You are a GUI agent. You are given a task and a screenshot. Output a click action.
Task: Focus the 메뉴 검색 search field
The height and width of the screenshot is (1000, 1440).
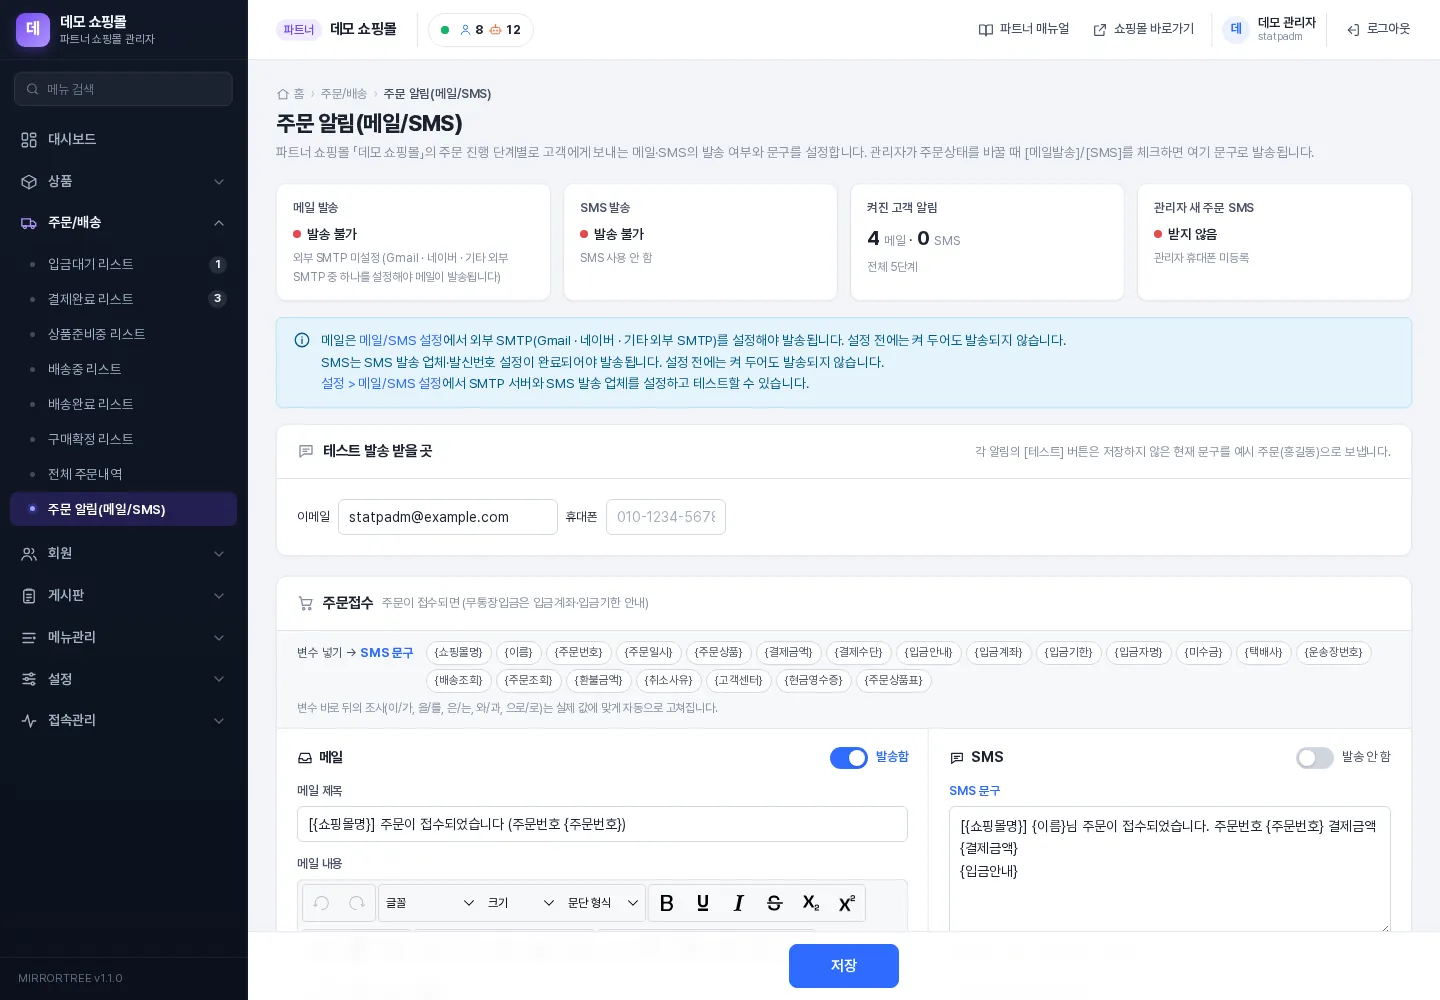coord(123,90)
